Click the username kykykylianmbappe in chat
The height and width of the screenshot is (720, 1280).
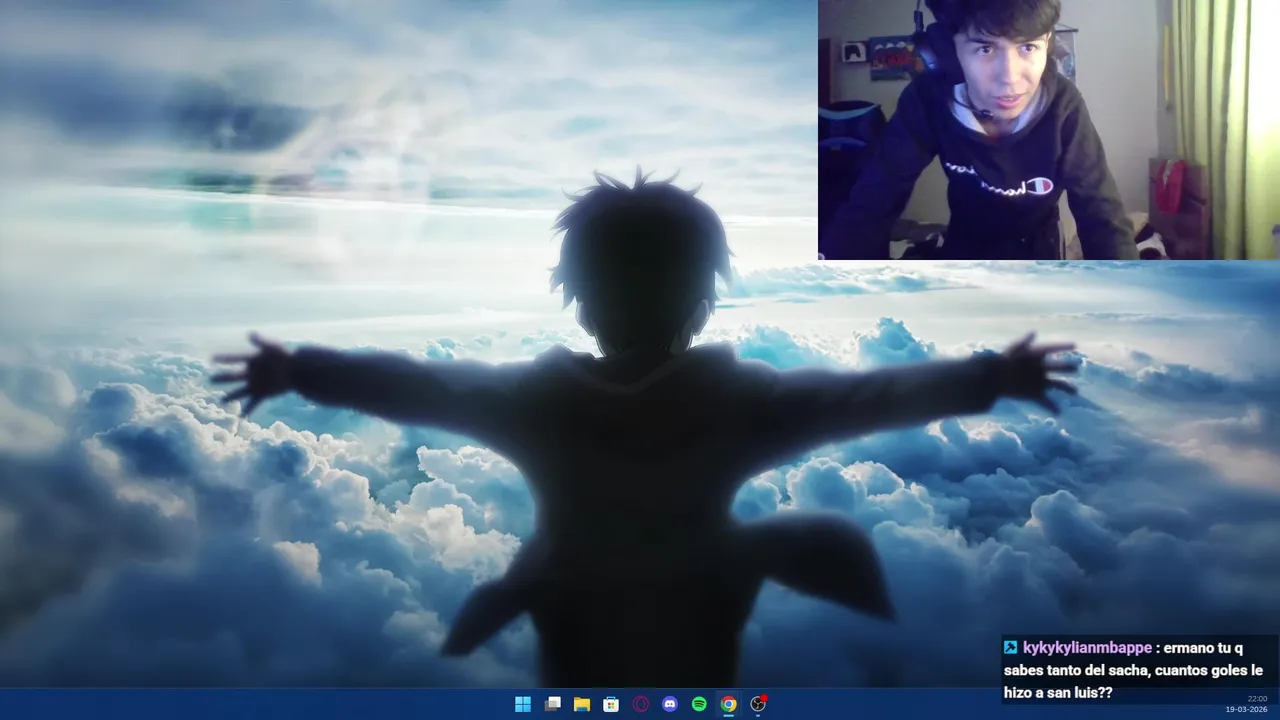[x=1087, y=648]
